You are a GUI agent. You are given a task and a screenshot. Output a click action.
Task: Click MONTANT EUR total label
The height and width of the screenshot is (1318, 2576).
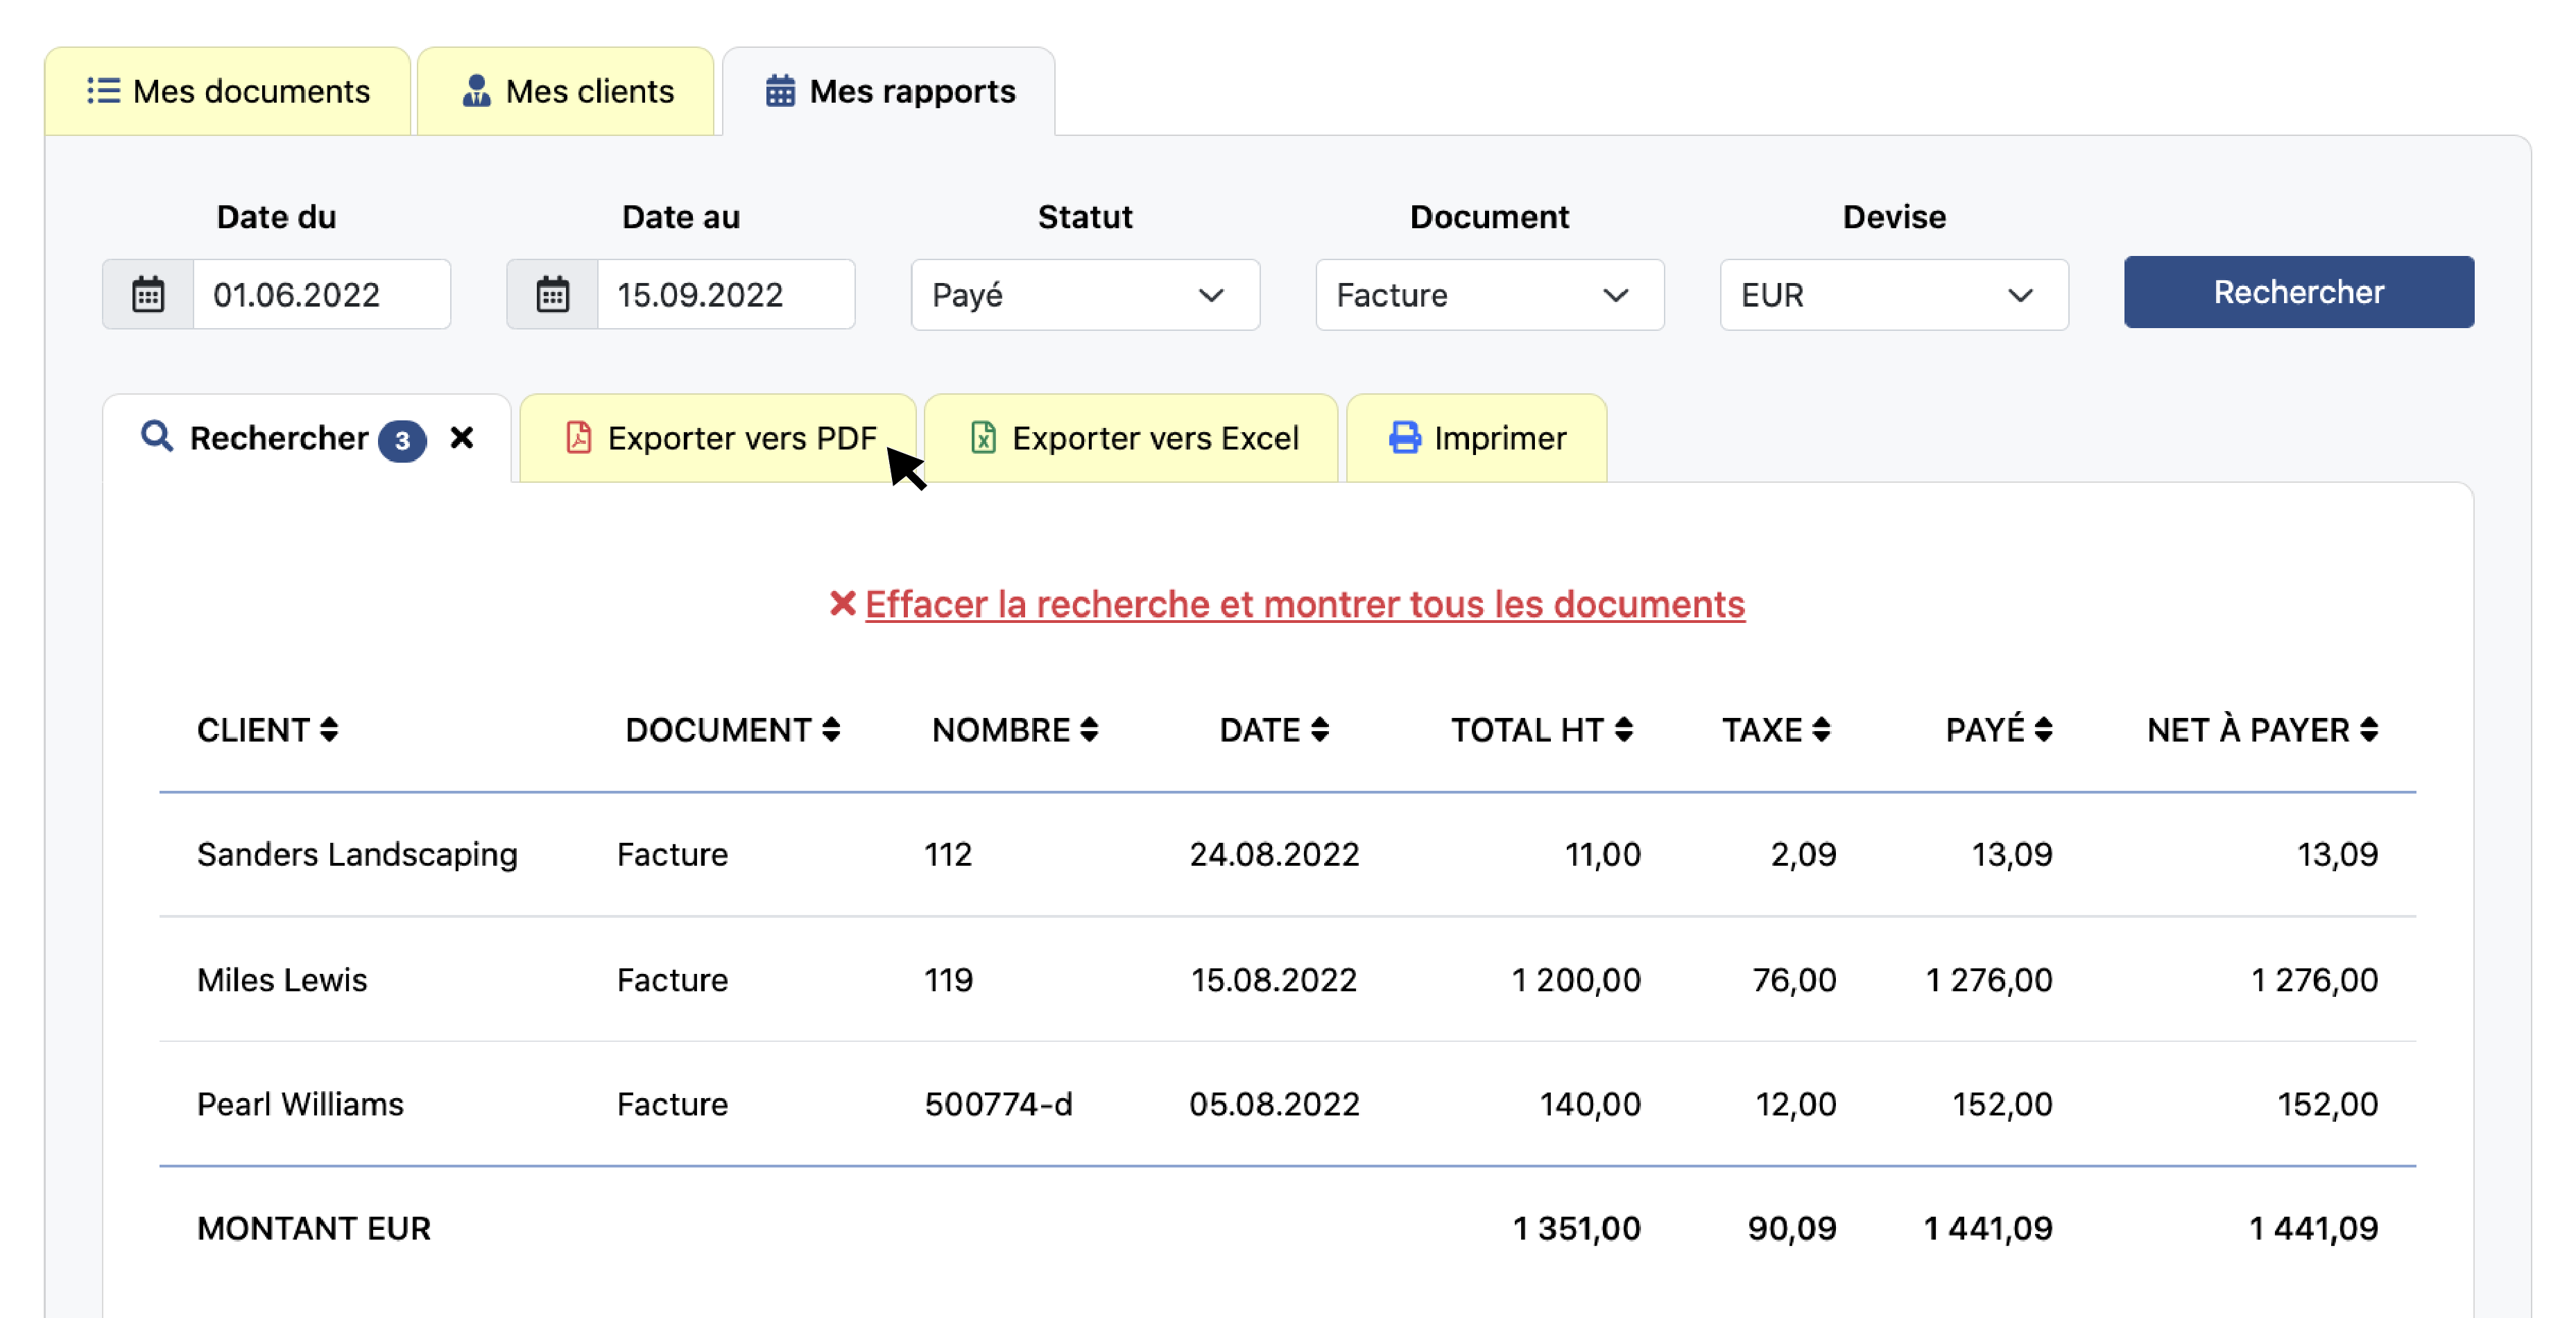coord(314,1228)
